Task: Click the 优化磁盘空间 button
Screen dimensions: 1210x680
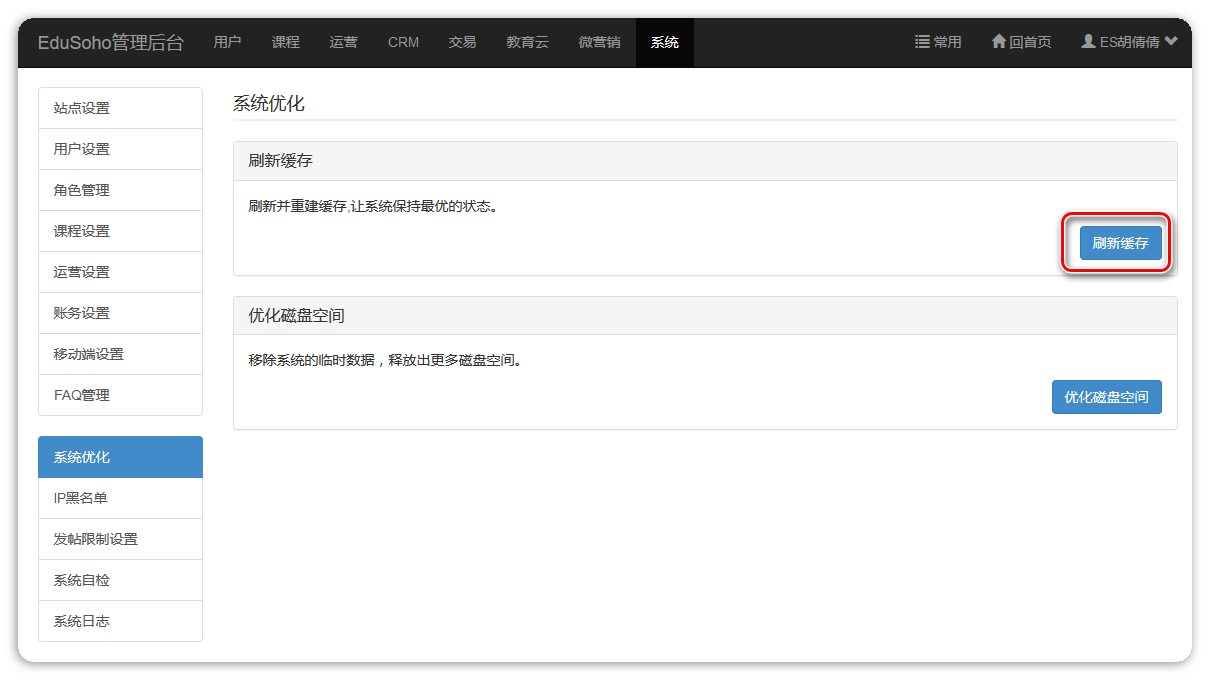Action: 1106,397
